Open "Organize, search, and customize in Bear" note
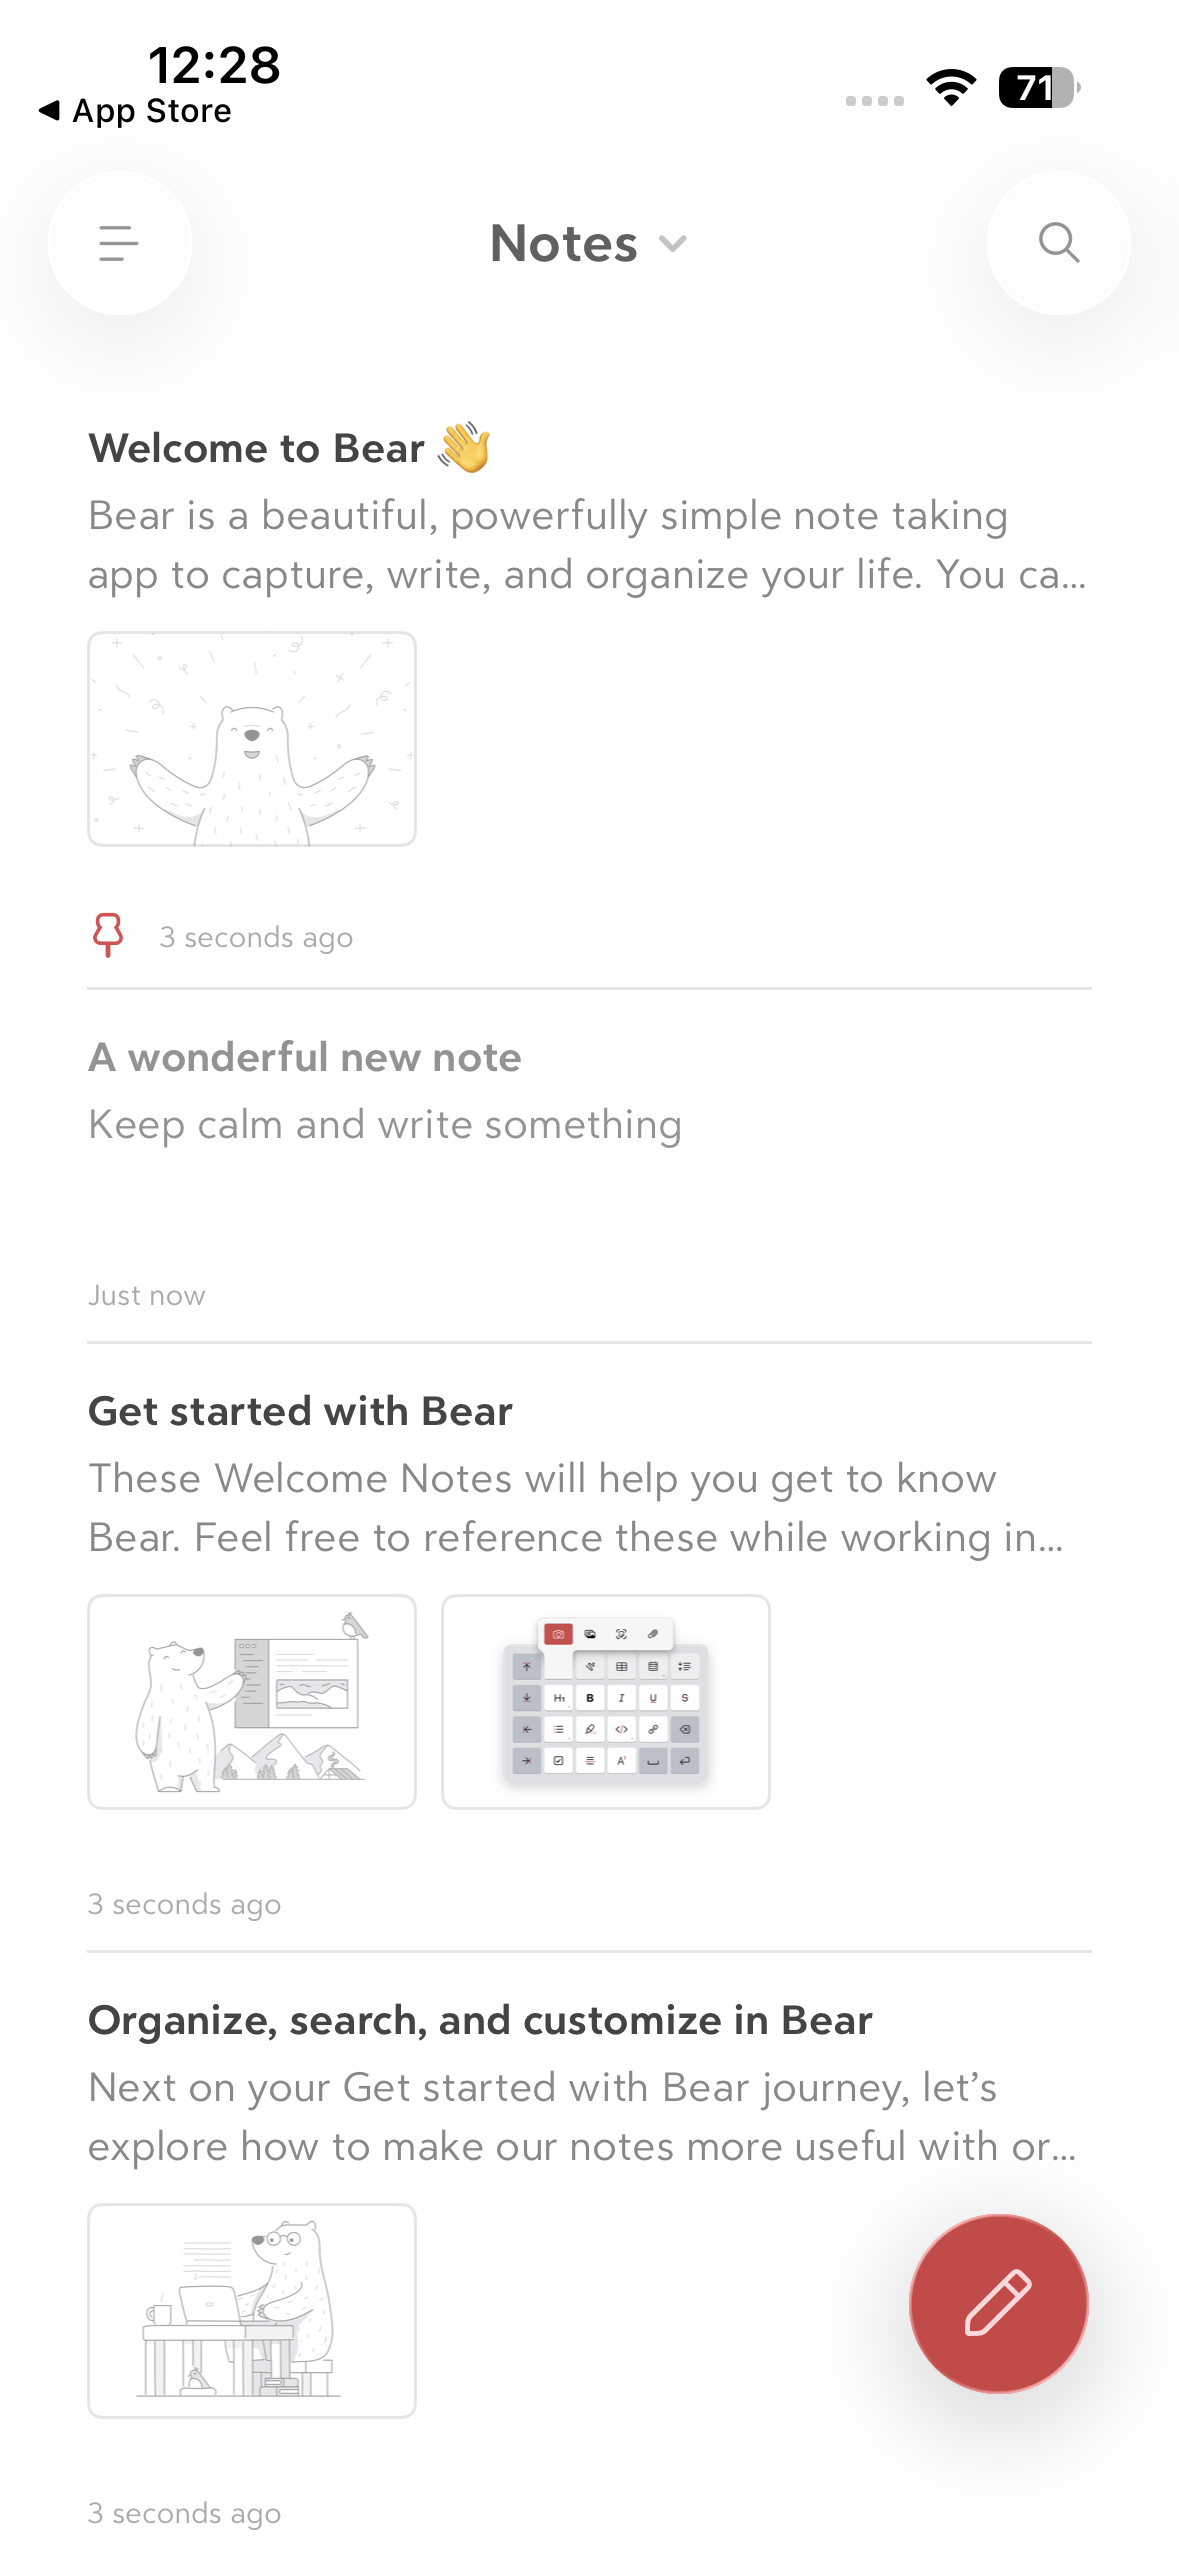 pyautogui.click(x=480, y=2021)
